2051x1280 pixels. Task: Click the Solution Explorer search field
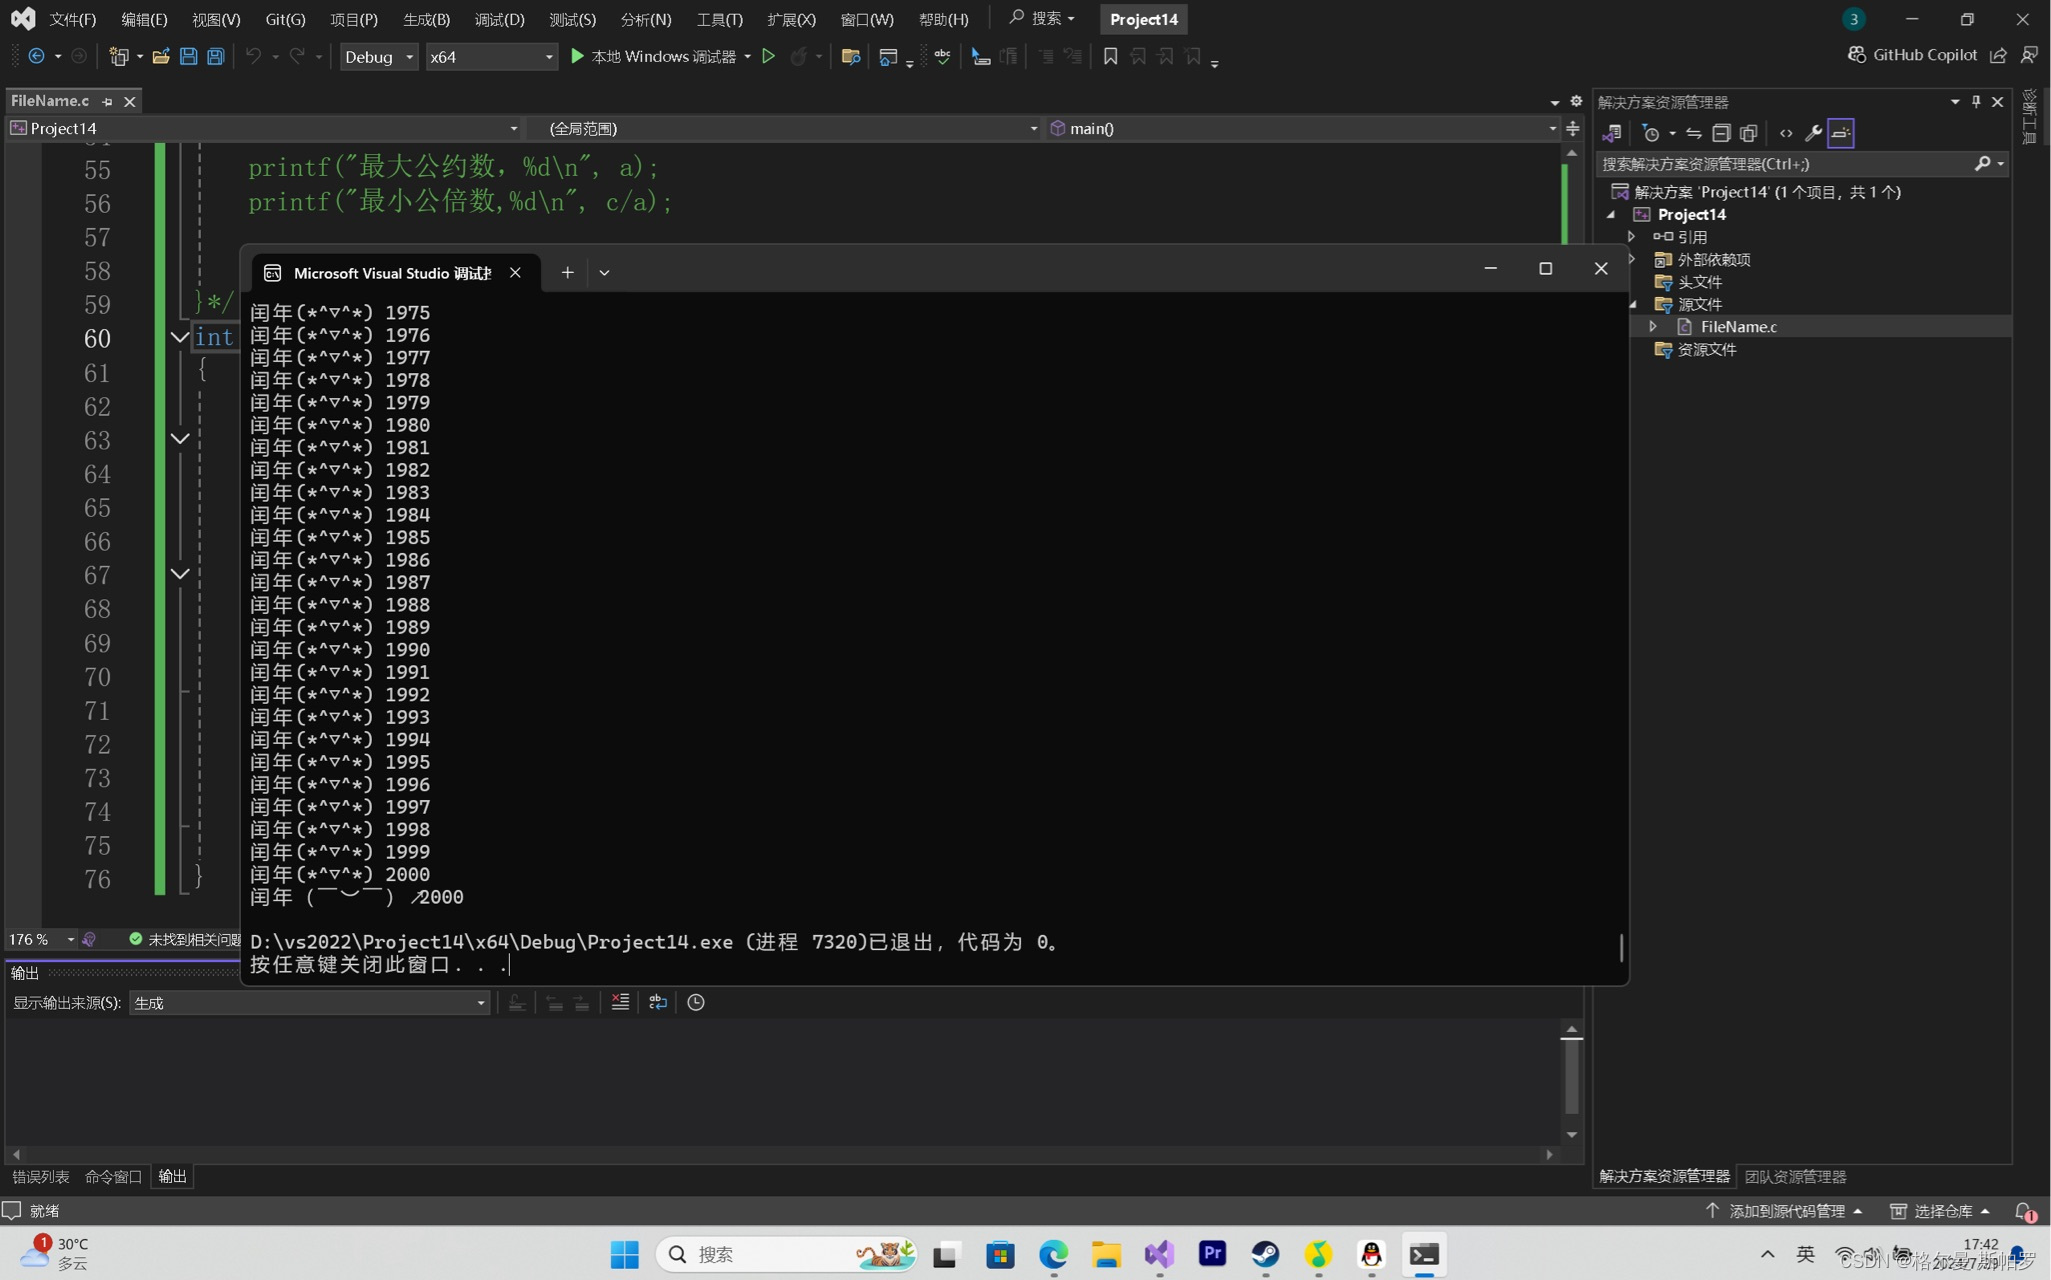click(1785, 163)
